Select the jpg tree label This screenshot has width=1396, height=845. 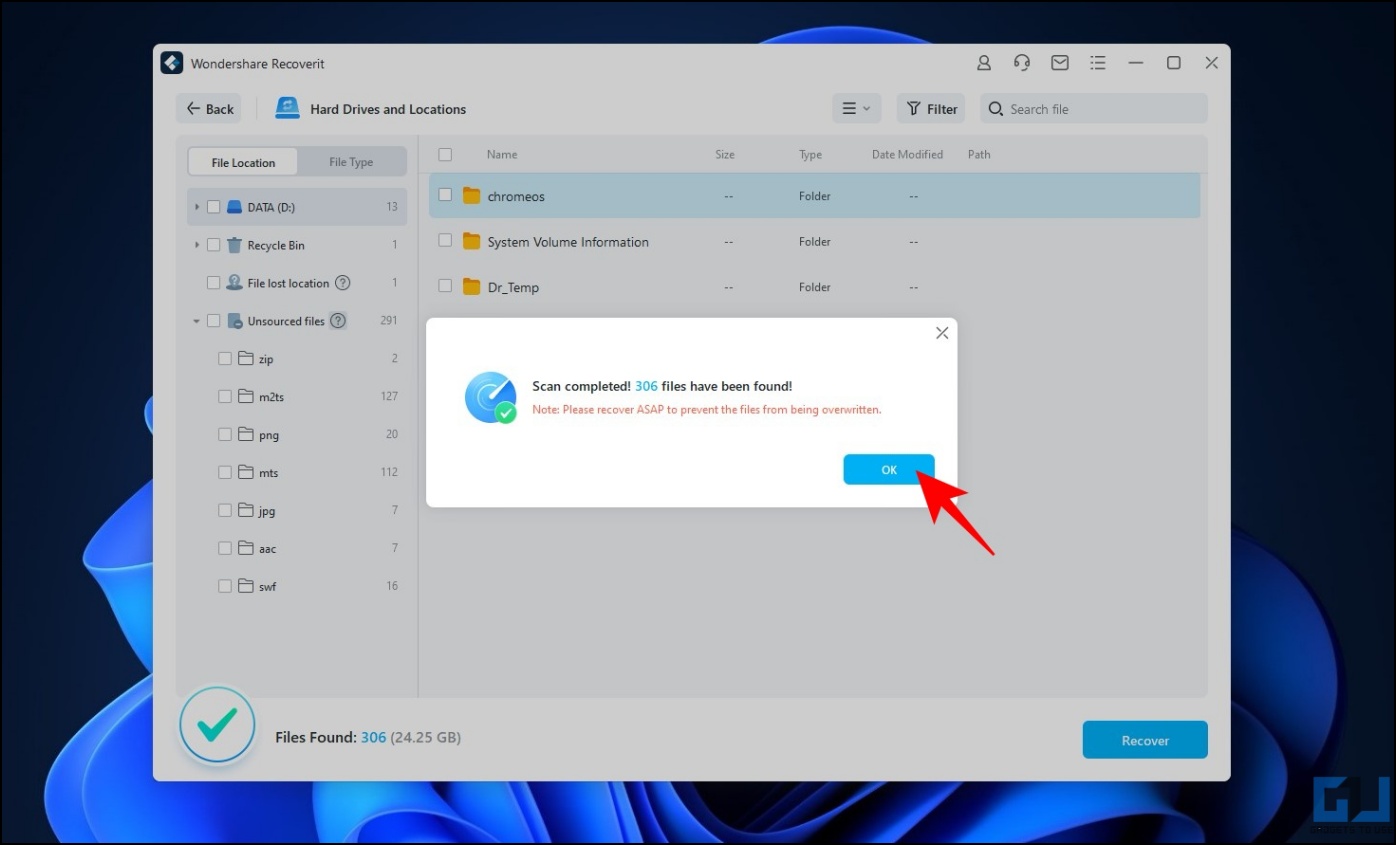[267, 511]
